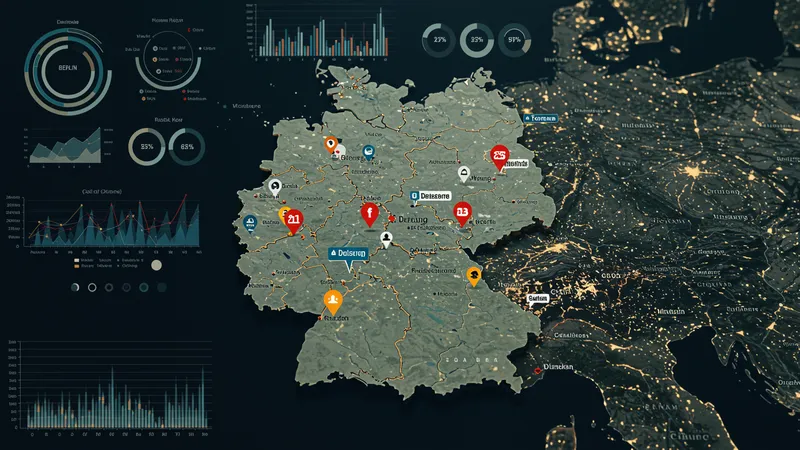Select the outlined ring dot in the row
Viewport: 800px width, 450px height.
tap(92, 288)
